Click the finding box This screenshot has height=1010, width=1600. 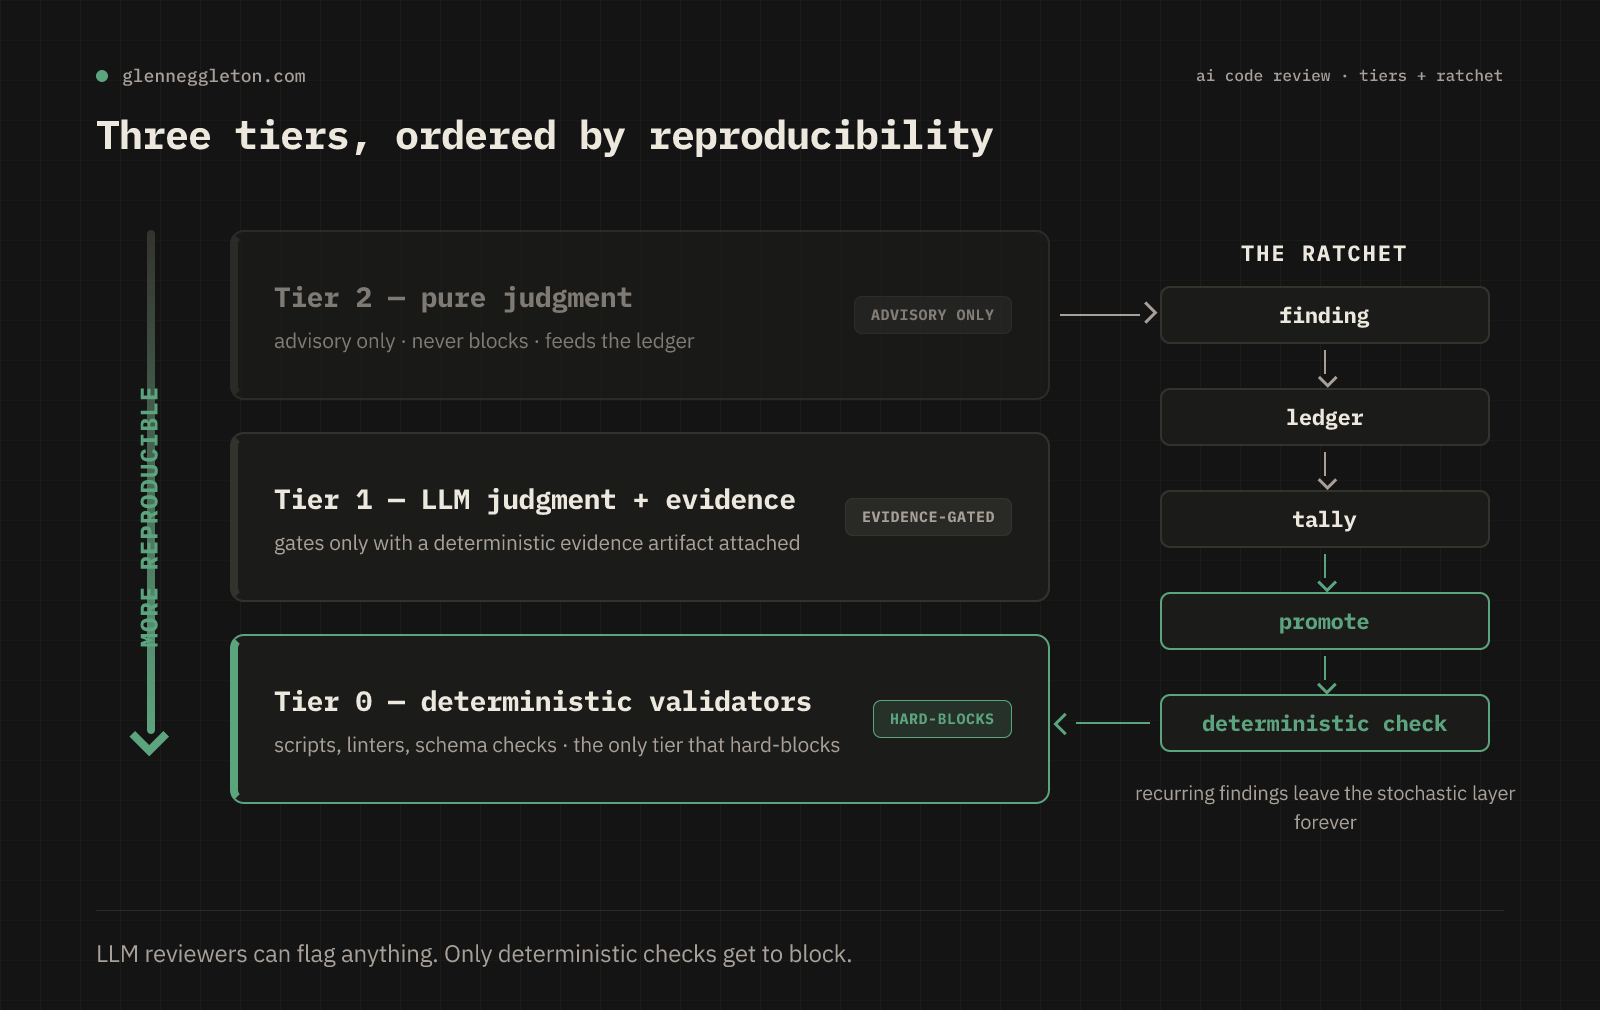point(1325,315)
